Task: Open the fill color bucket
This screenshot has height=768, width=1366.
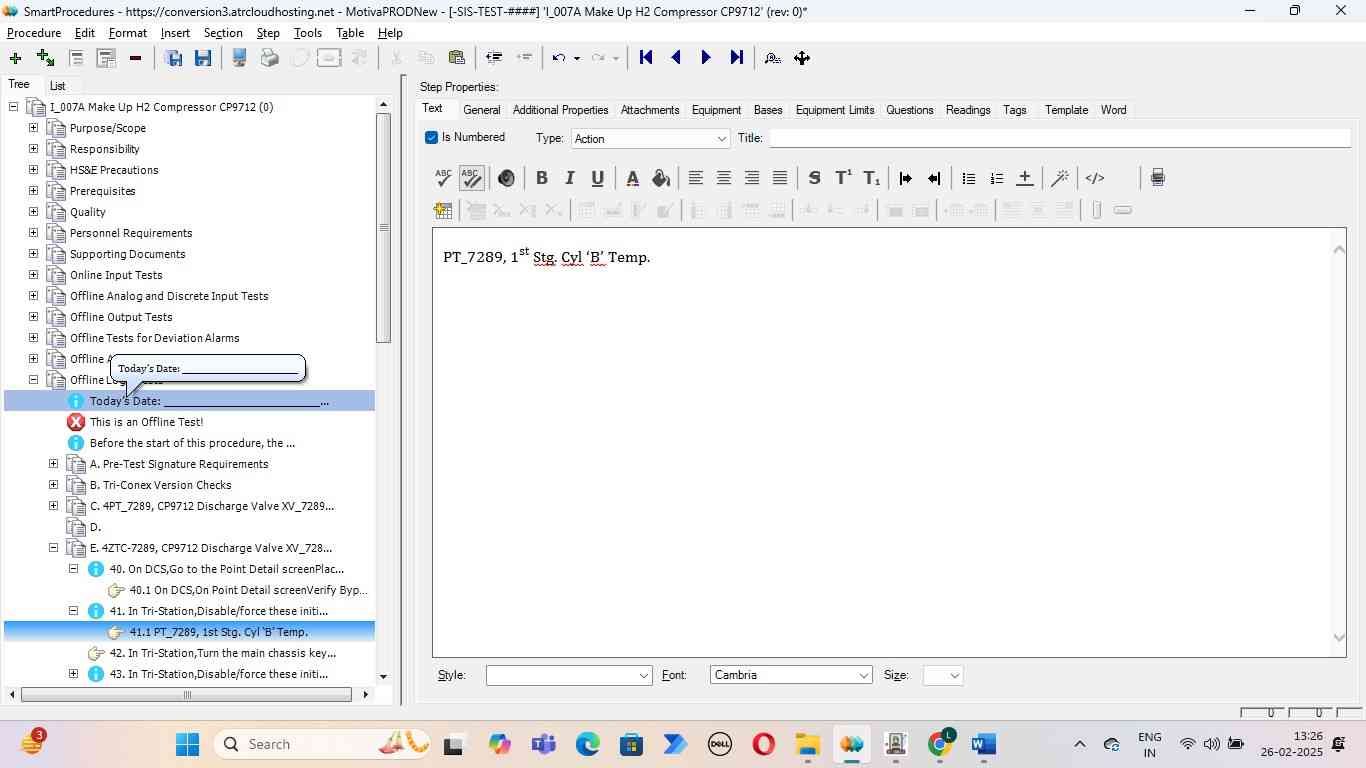Action: [x=661, y=178]
